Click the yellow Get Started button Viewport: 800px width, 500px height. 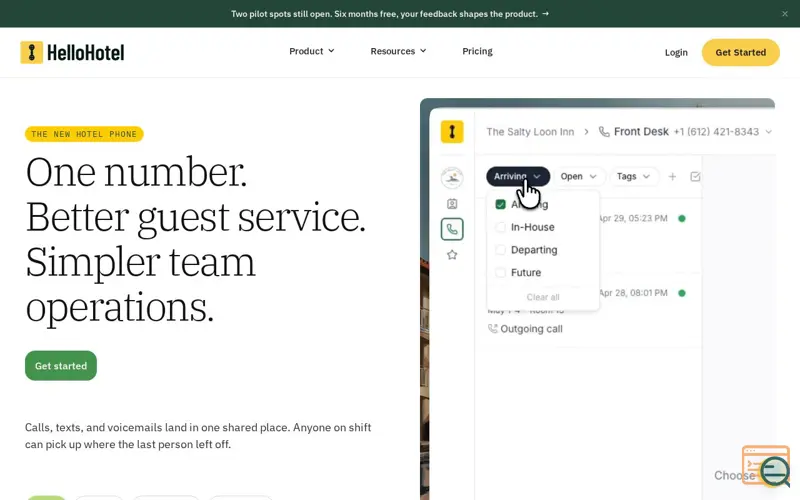click(740, 52)
